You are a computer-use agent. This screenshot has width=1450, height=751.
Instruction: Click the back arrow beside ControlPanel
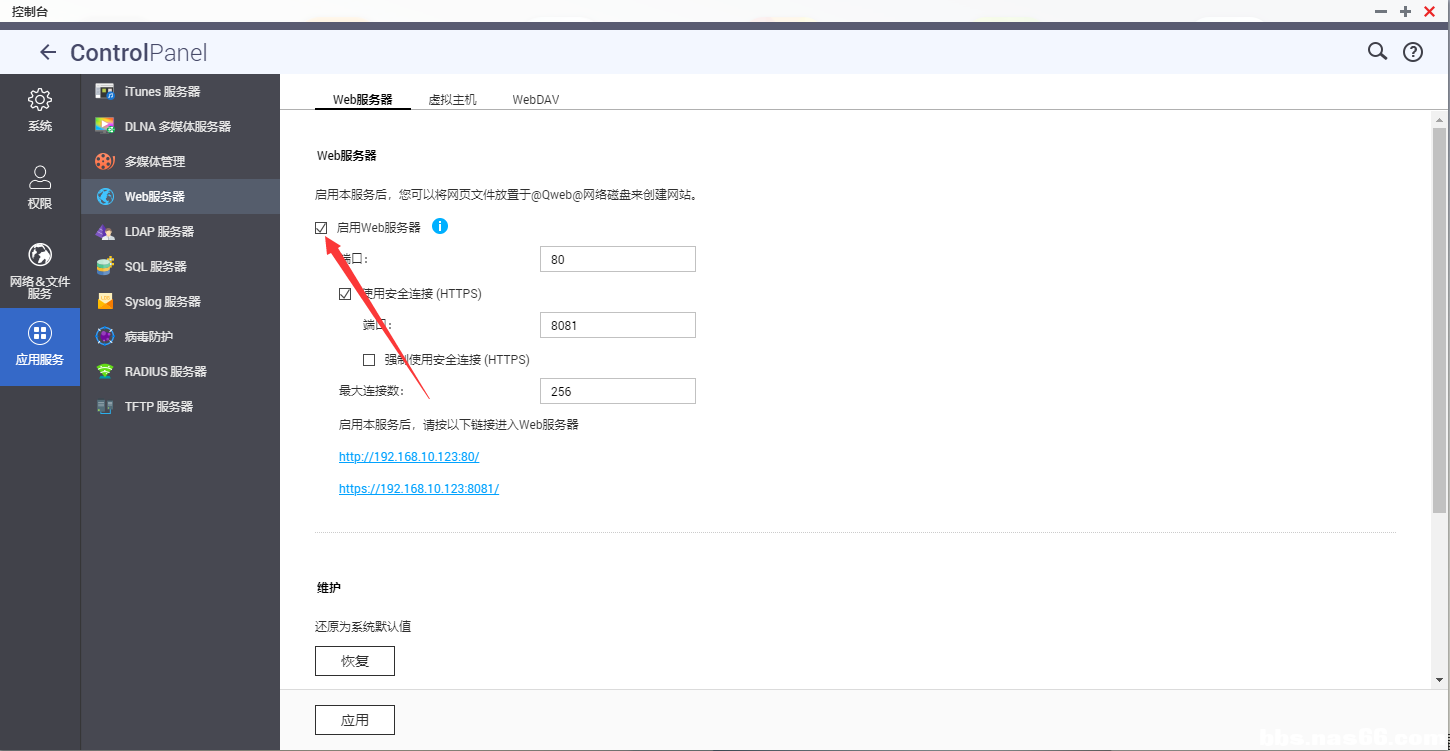(x=48, y=53)
